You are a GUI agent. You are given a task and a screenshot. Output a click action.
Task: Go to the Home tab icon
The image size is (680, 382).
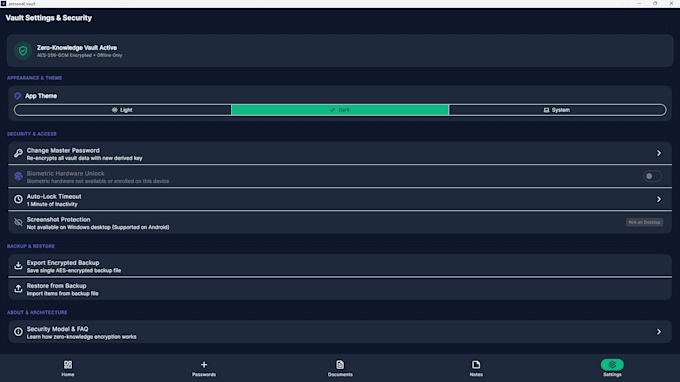[x=68, y=365]
